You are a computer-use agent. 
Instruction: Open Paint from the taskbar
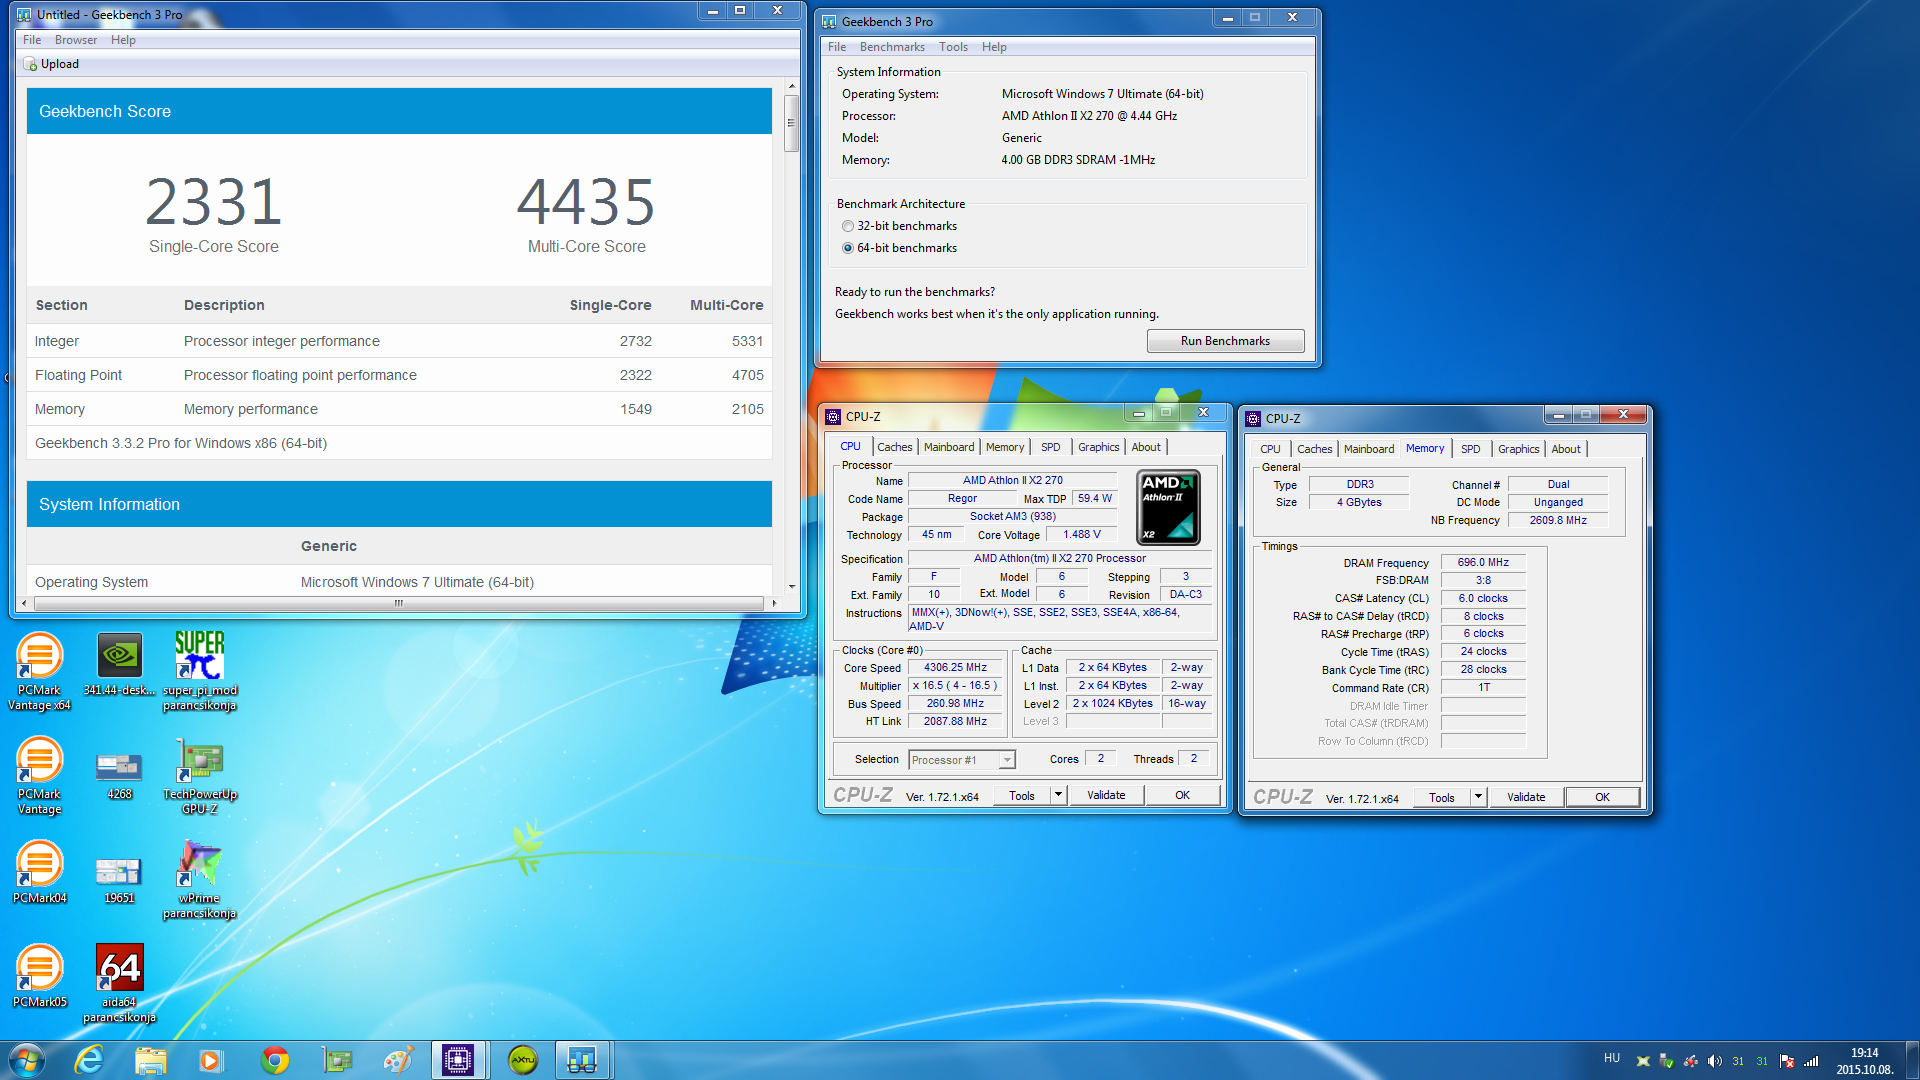(x=398, y=1060)
